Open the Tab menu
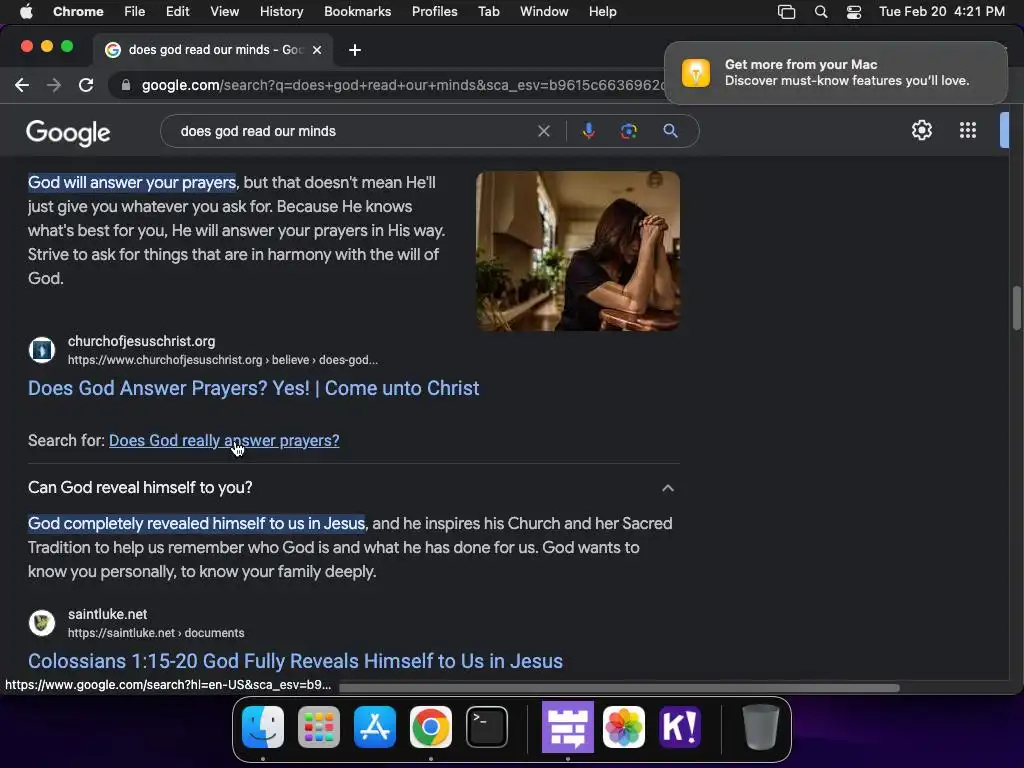This screenshot has height=768, width=1024. click(x=488, y=11)
